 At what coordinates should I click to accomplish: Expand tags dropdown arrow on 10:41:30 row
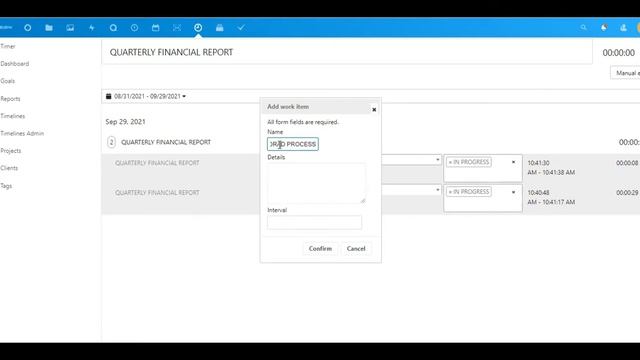(x=513, y=162)
